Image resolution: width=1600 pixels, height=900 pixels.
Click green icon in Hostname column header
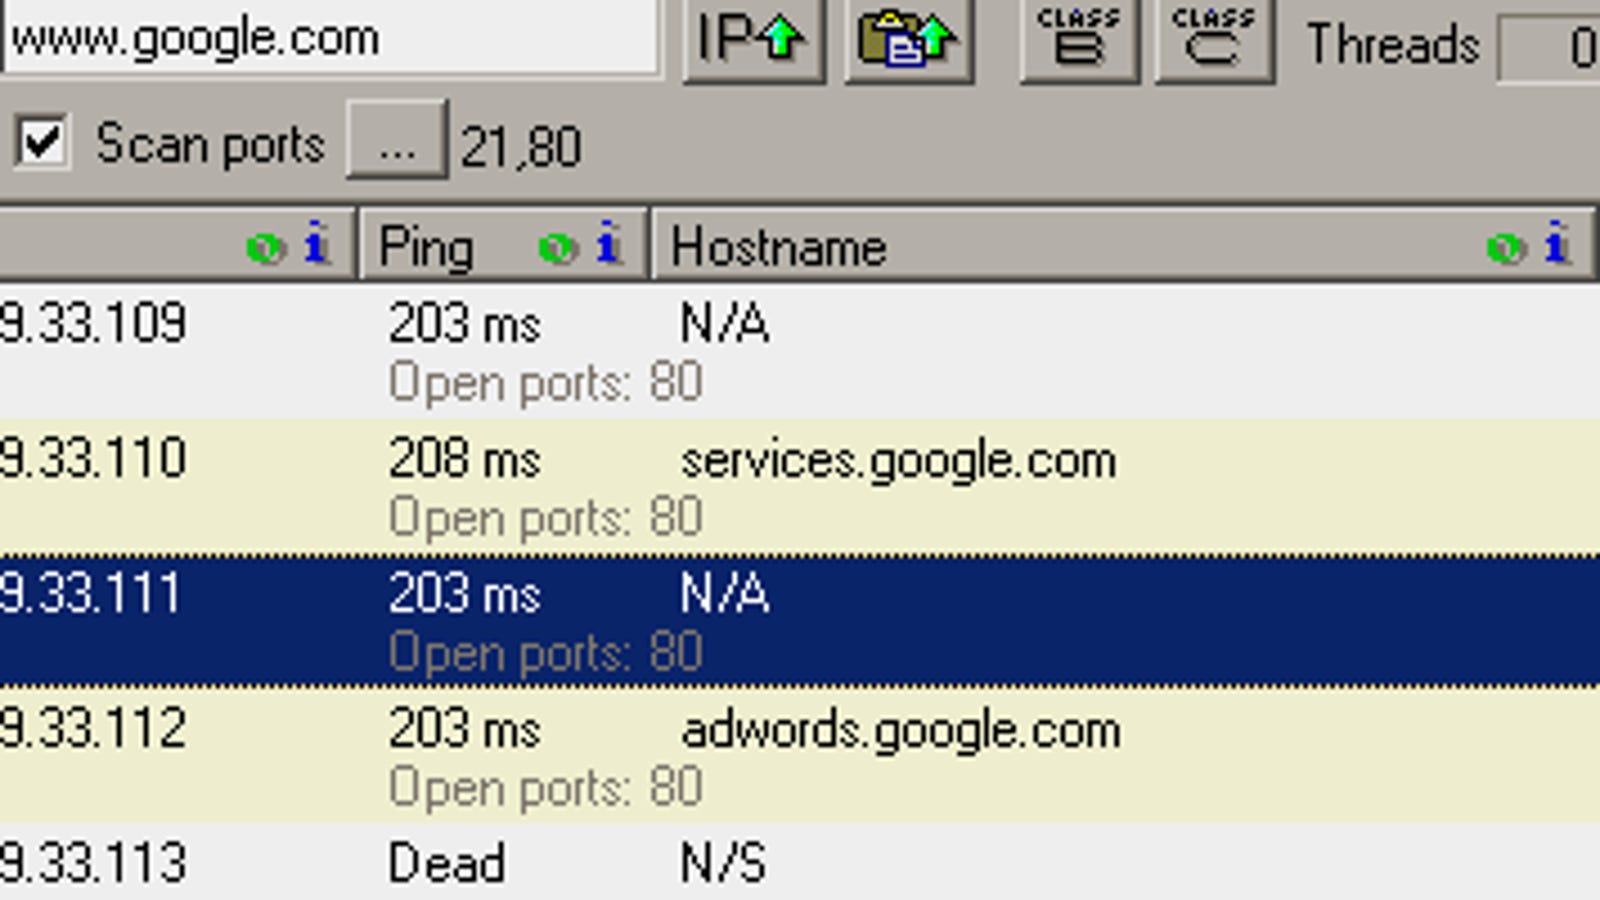[1506, 247]
